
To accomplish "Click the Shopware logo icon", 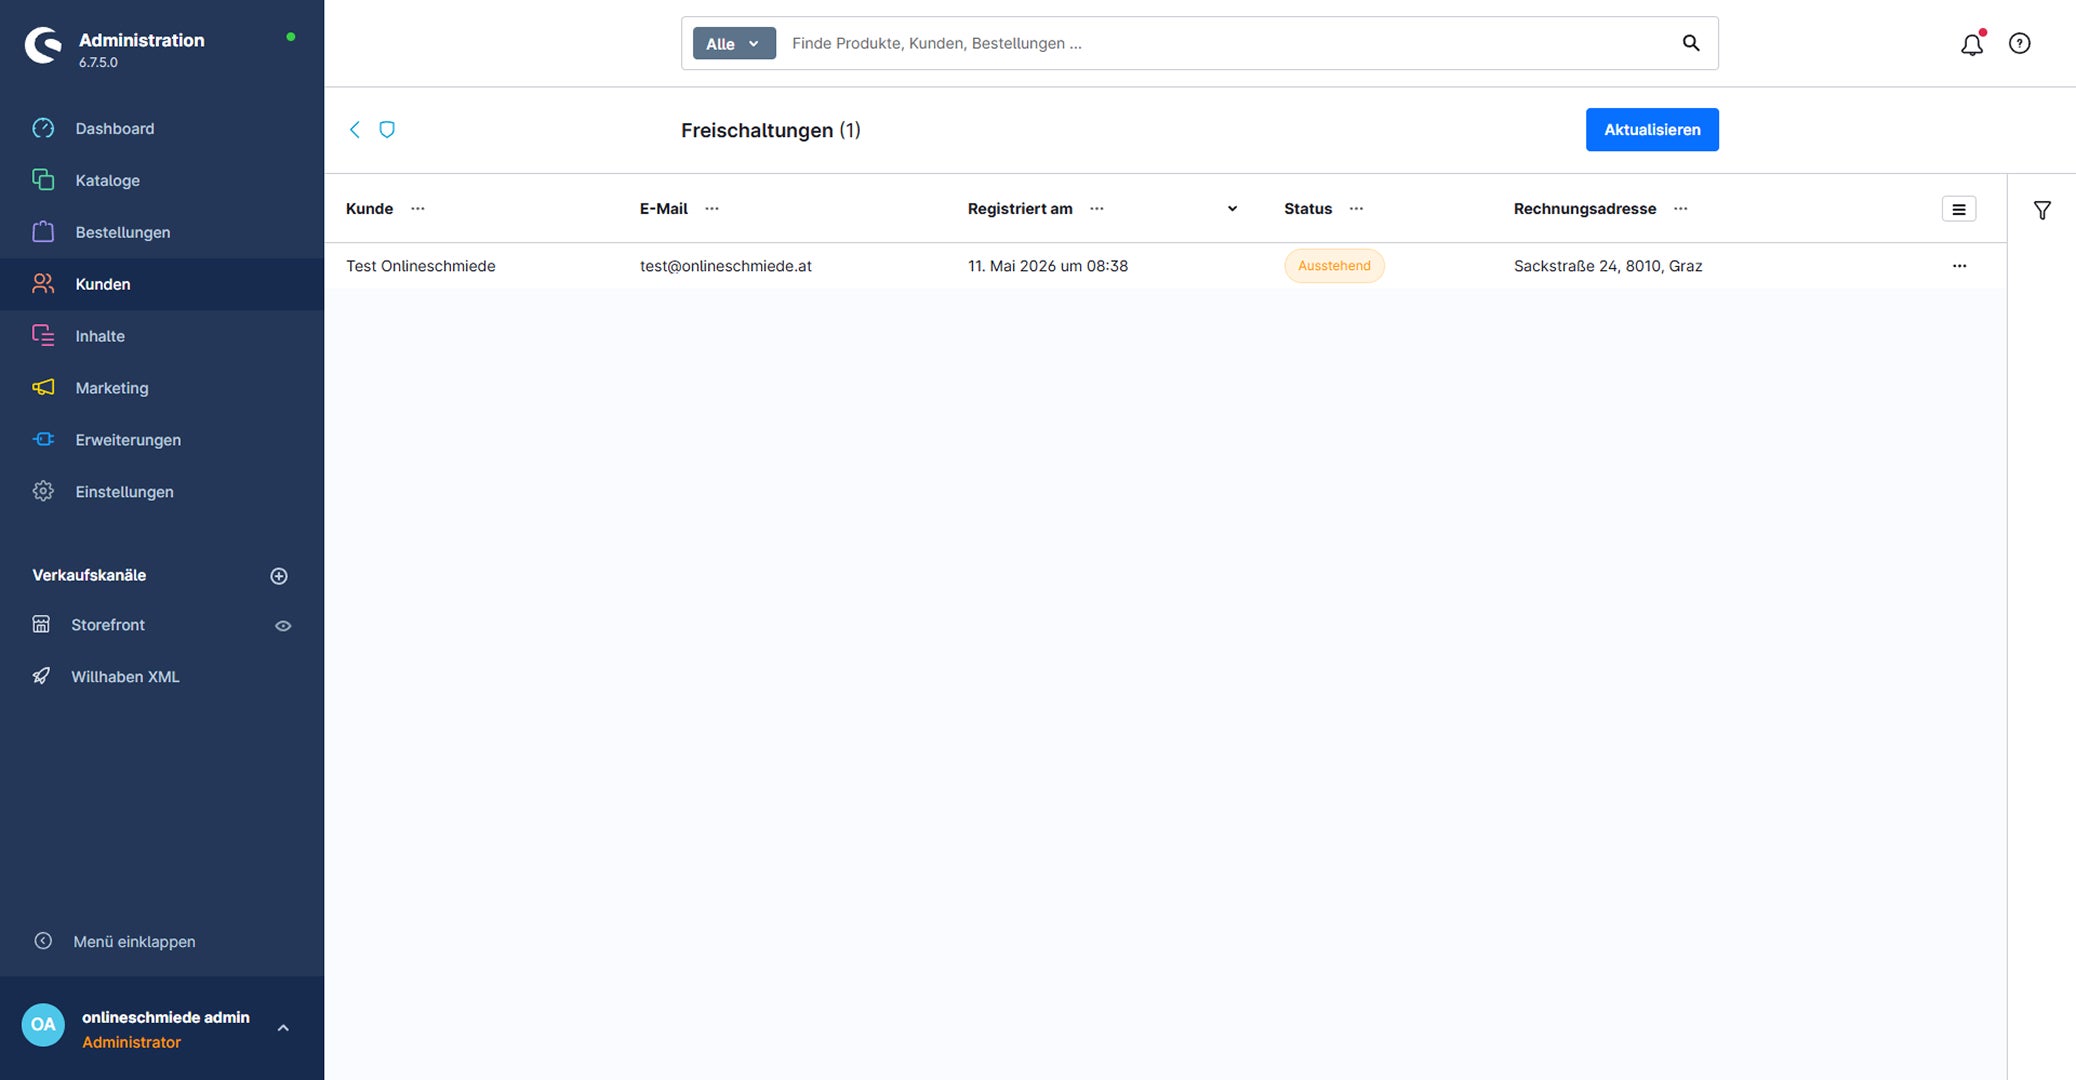I will point(43,45).
